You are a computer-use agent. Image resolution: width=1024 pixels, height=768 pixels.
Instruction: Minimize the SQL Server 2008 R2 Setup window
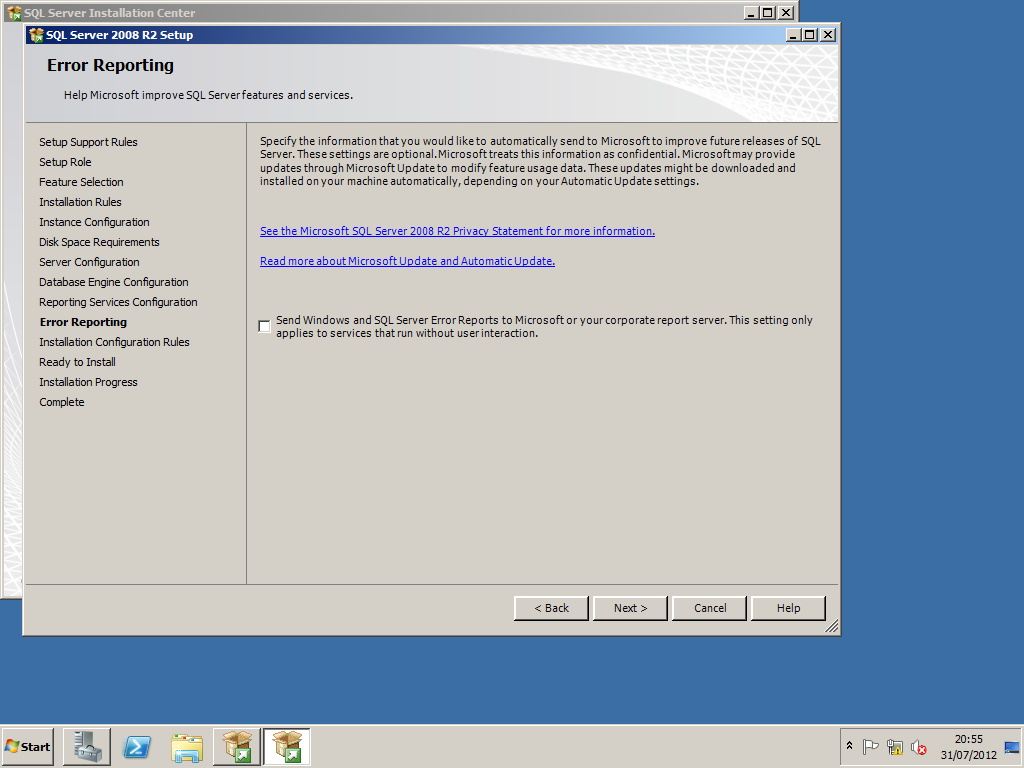click(x=793, y=35)
